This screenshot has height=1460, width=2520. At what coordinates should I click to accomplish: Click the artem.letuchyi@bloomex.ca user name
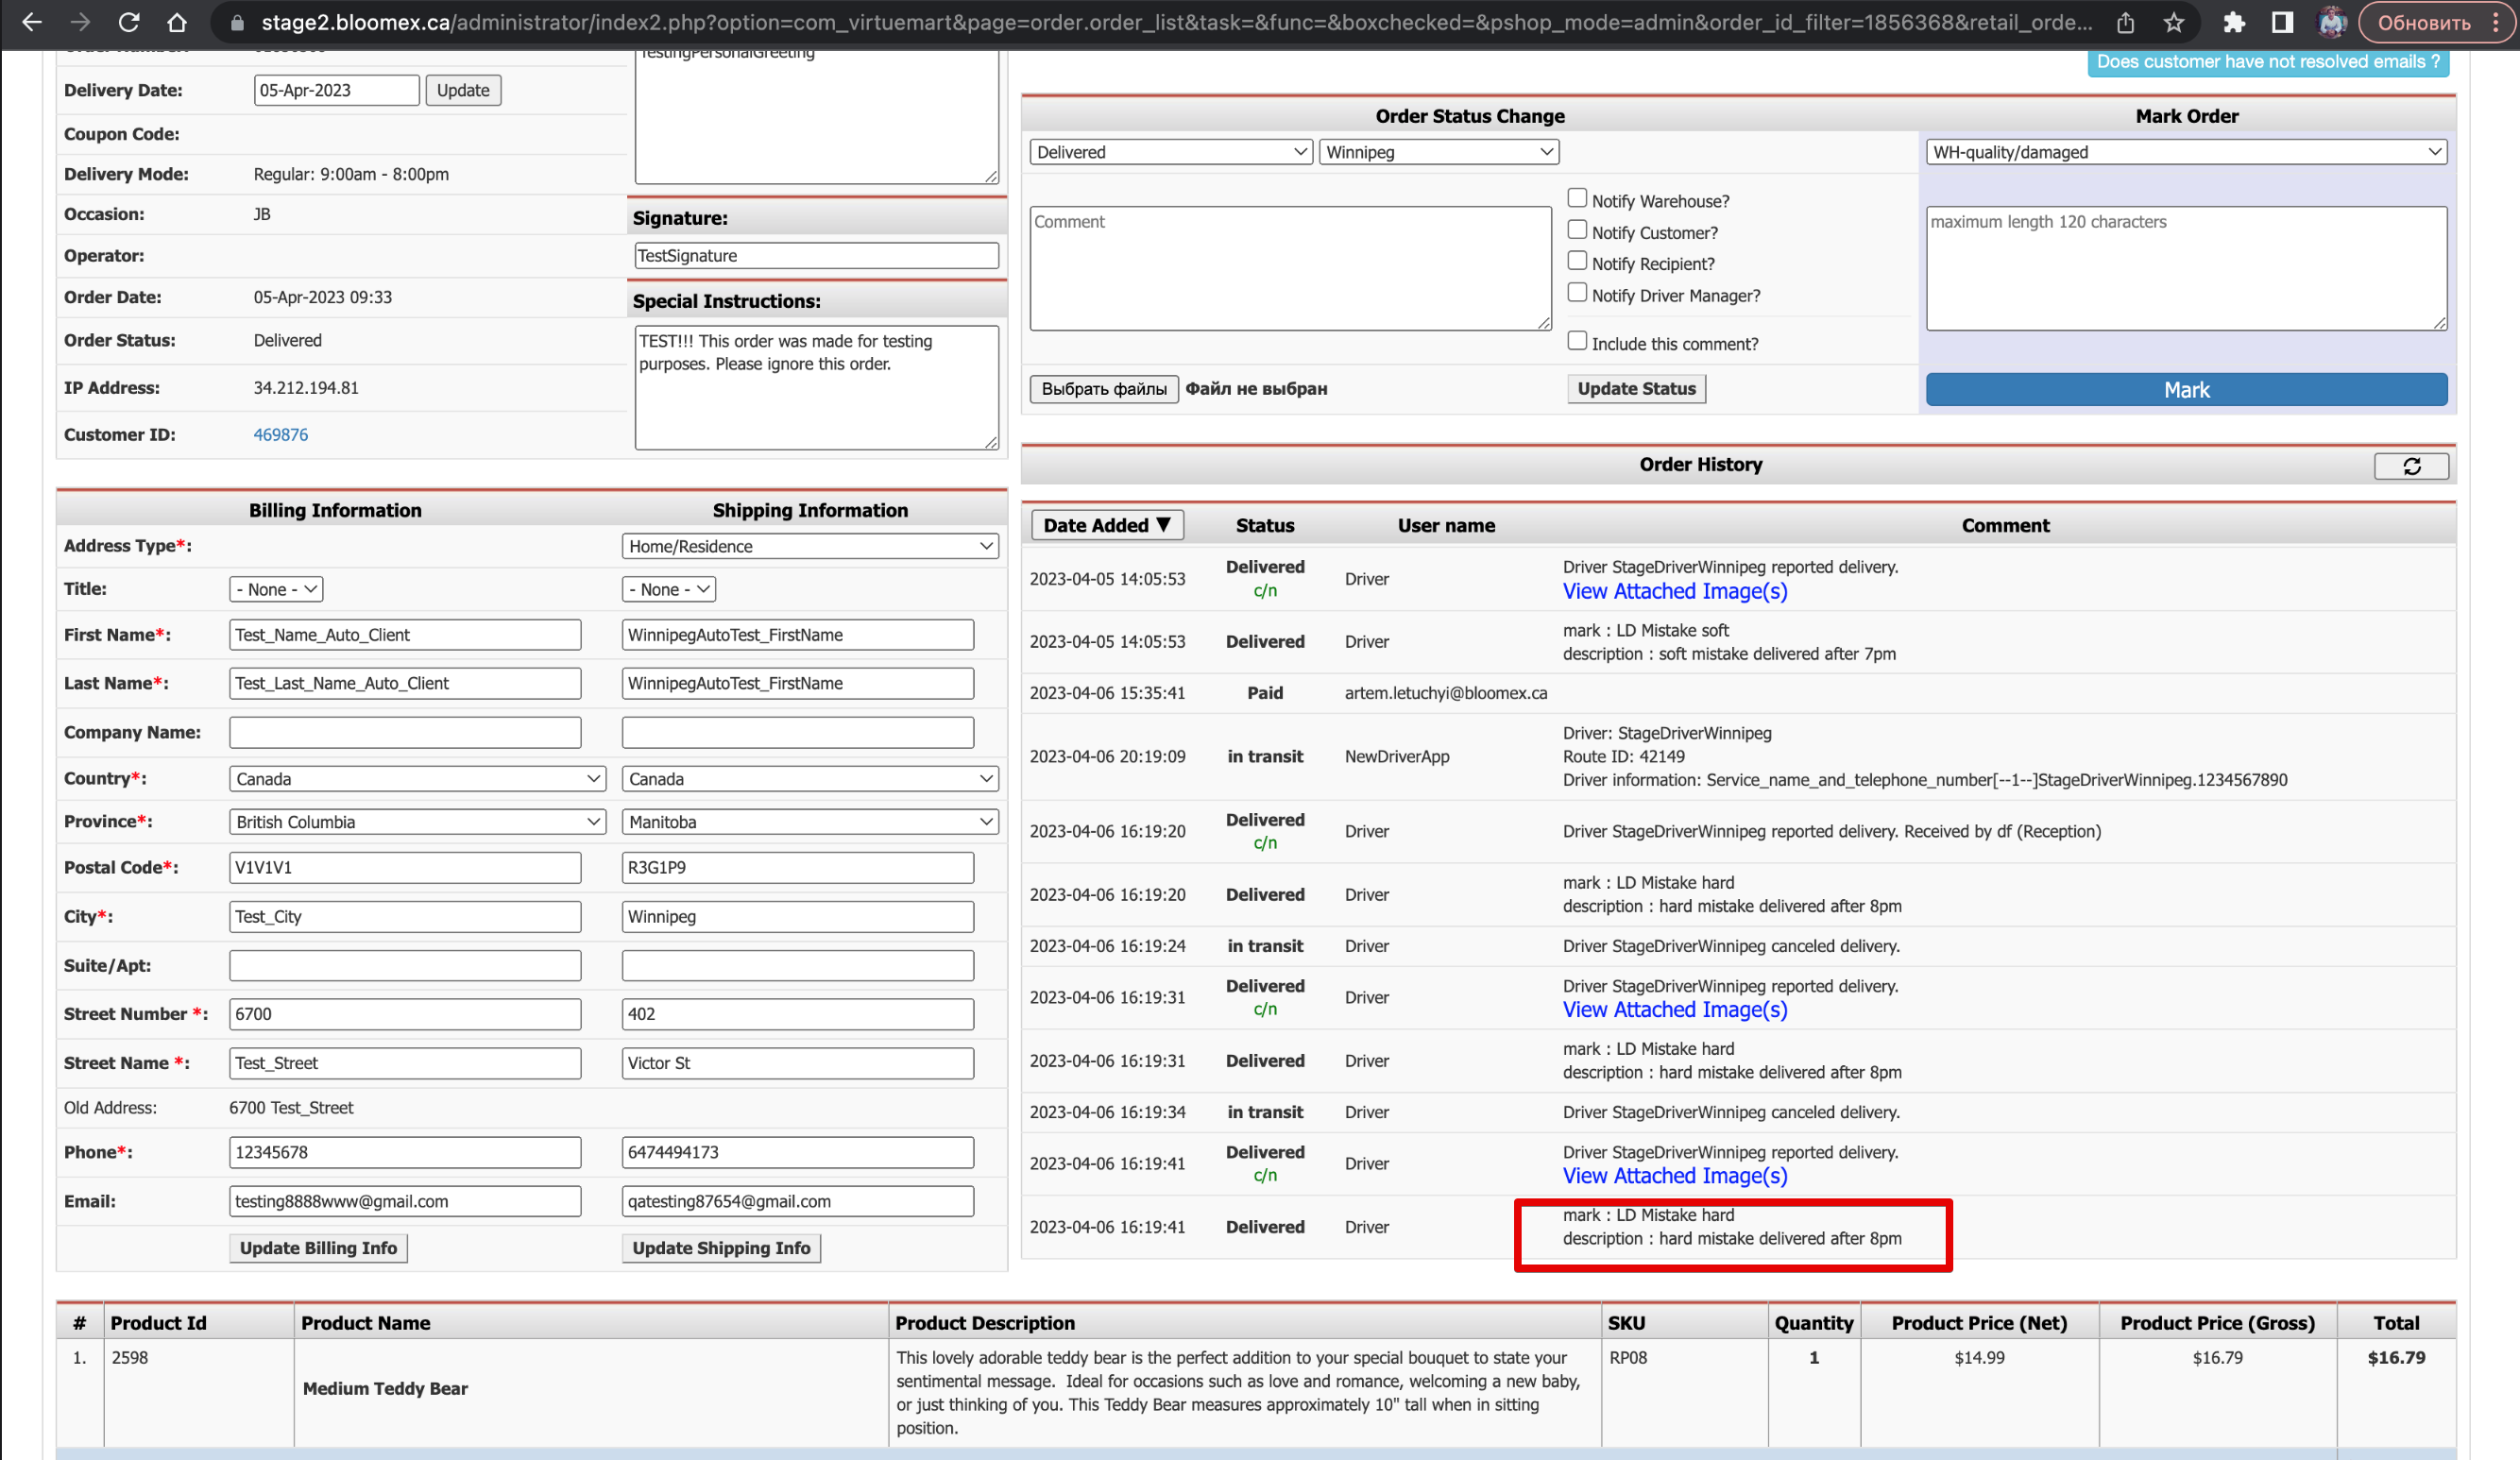(x=1446, y=693)
